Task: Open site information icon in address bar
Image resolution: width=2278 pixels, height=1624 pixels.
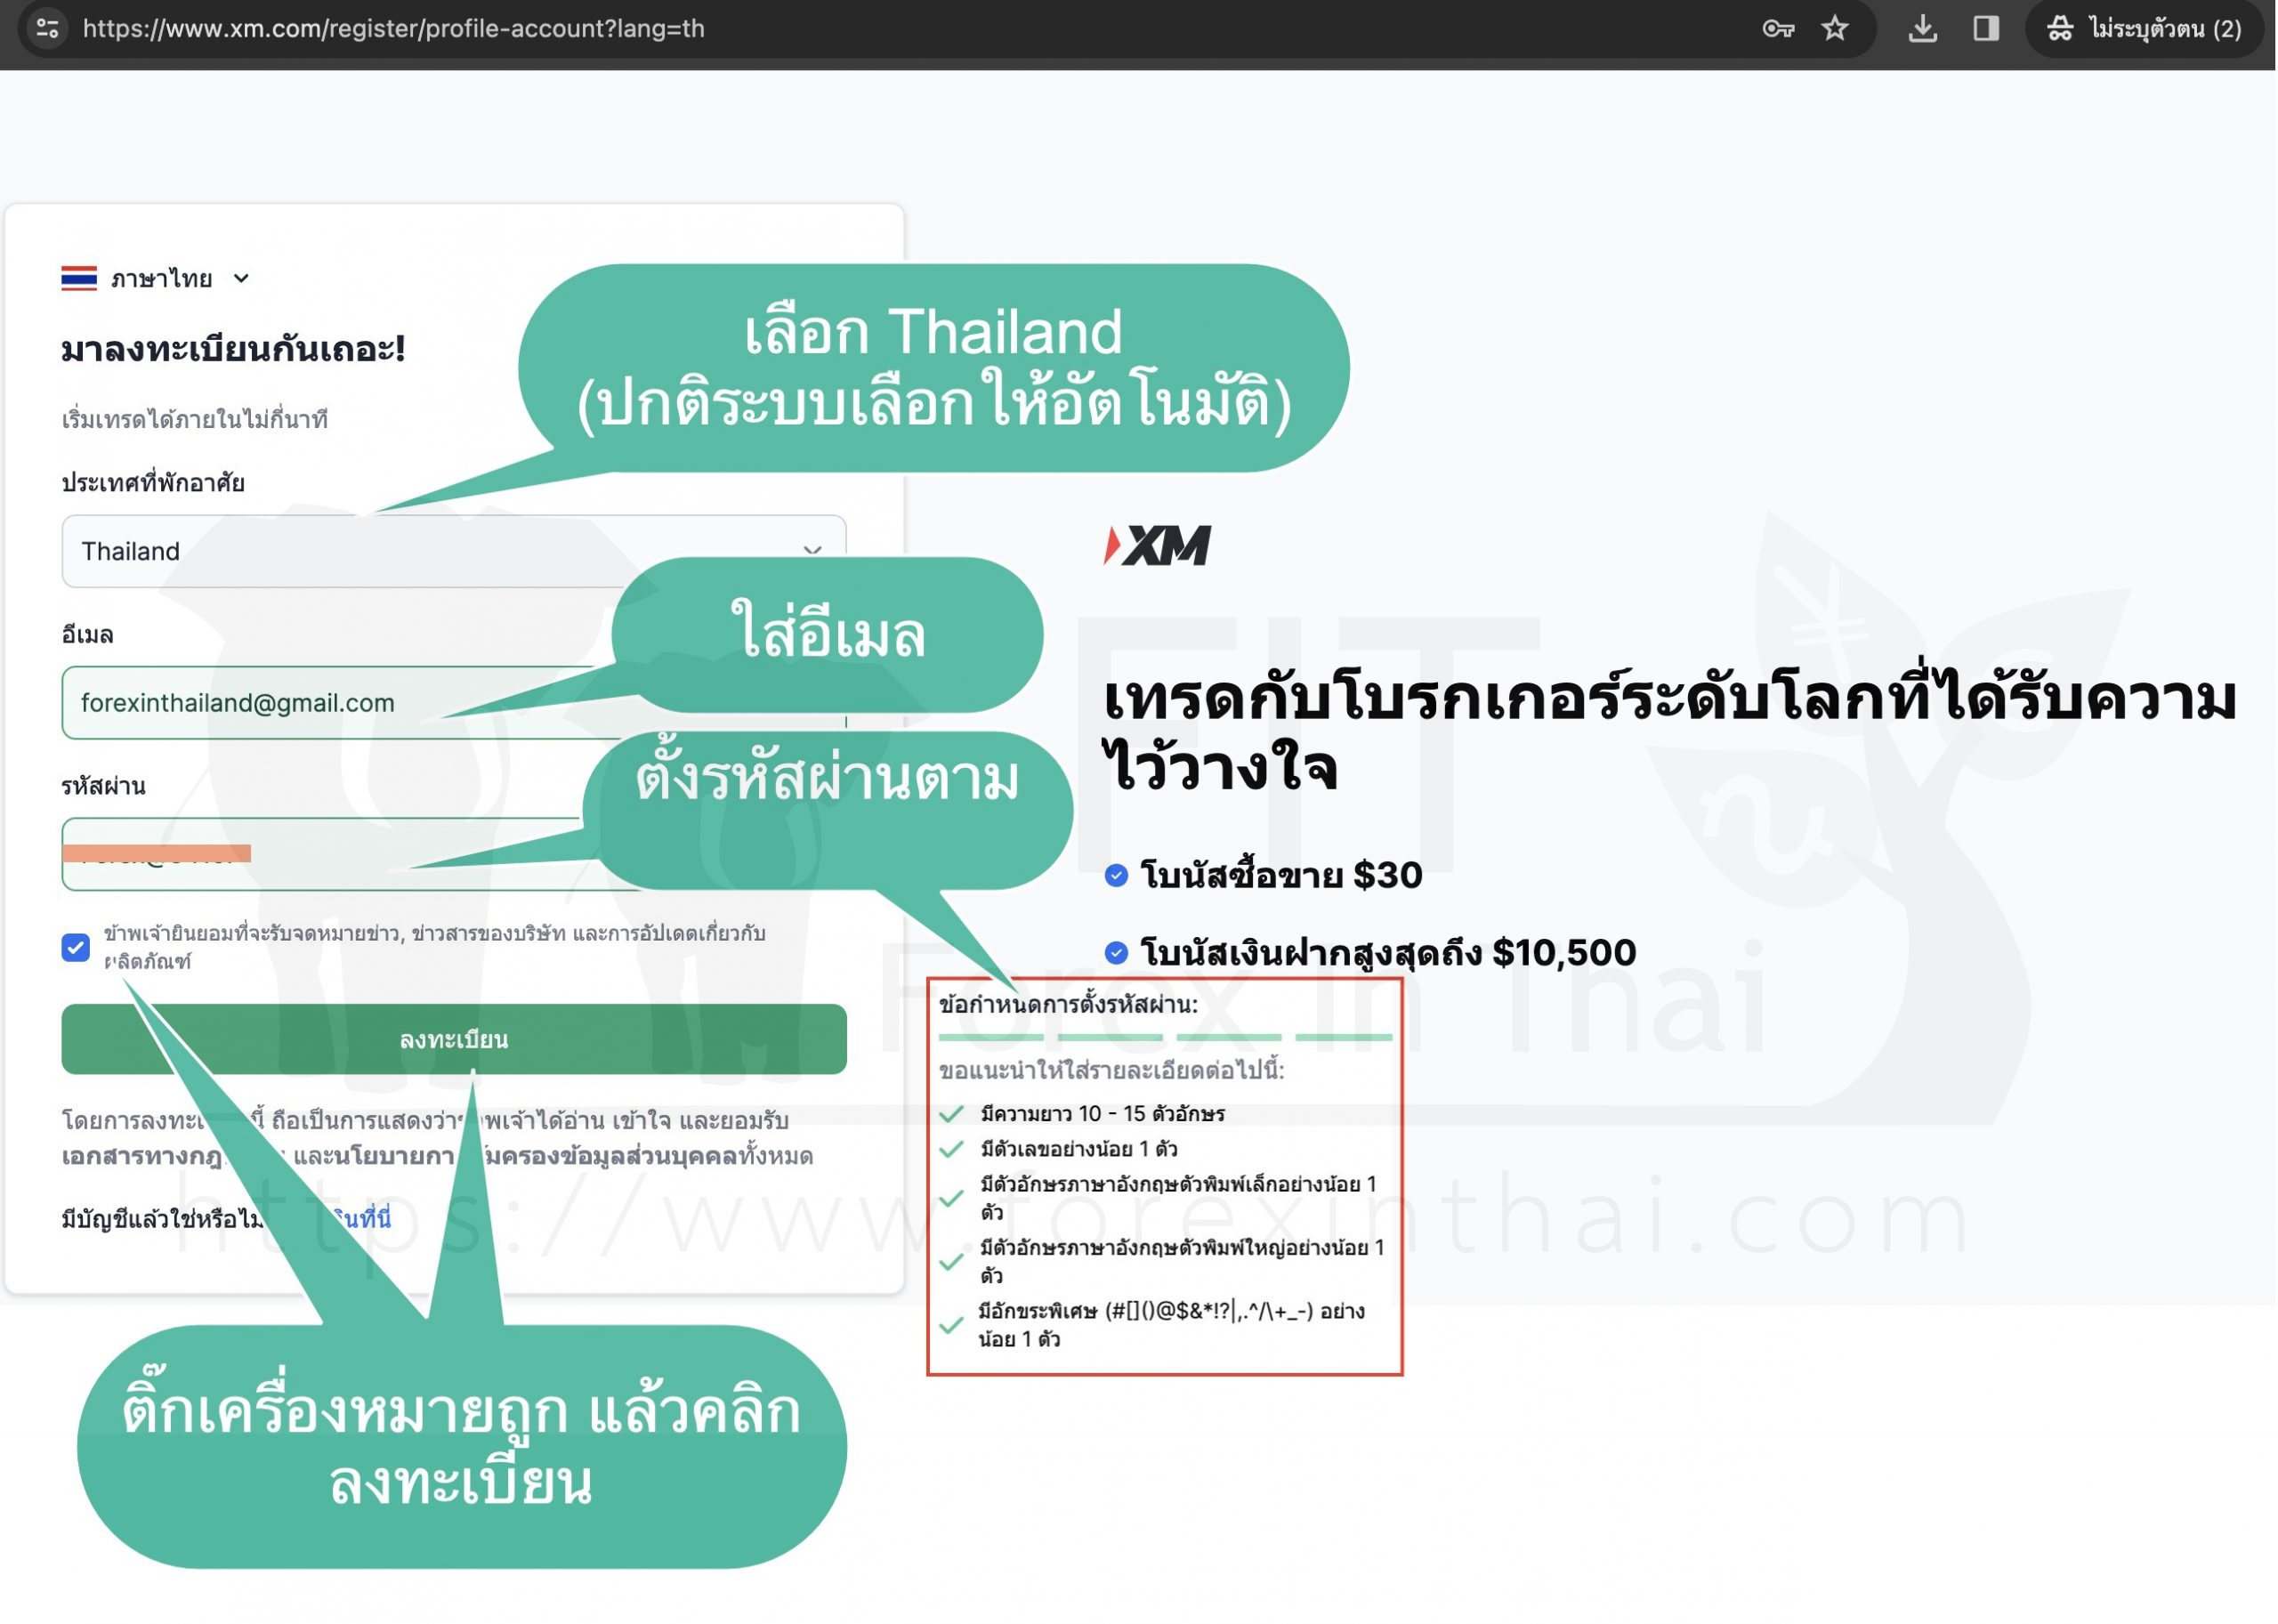Action: point(47,28)
